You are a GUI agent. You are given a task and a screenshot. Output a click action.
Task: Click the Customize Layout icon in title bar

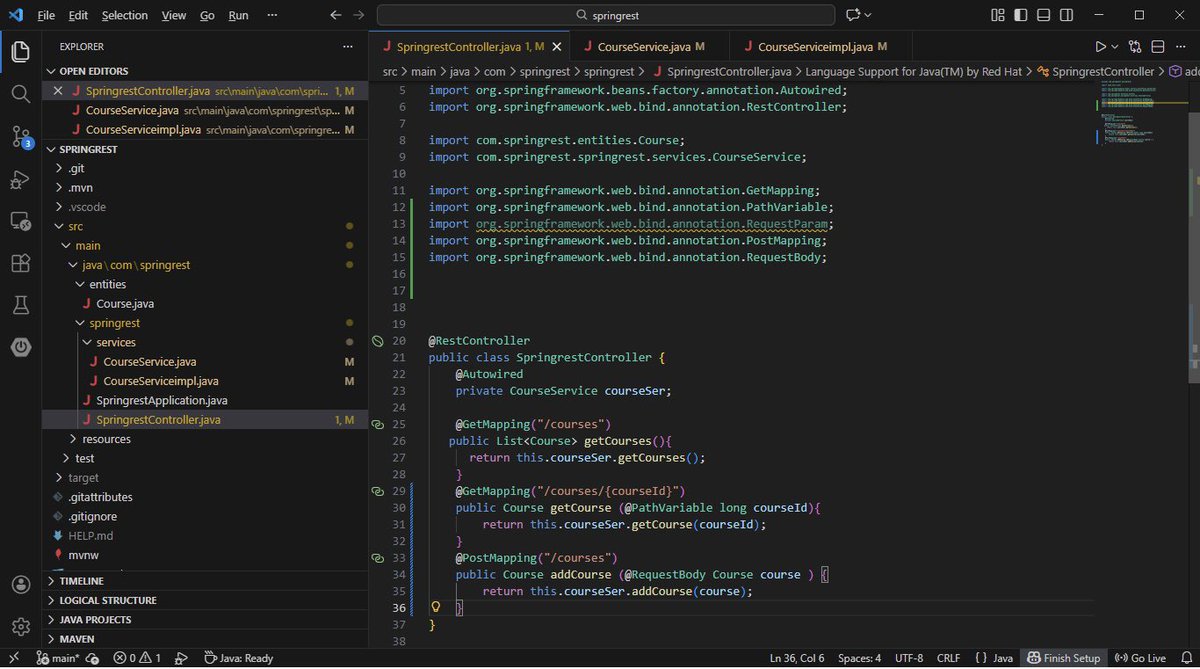[997, 15]
